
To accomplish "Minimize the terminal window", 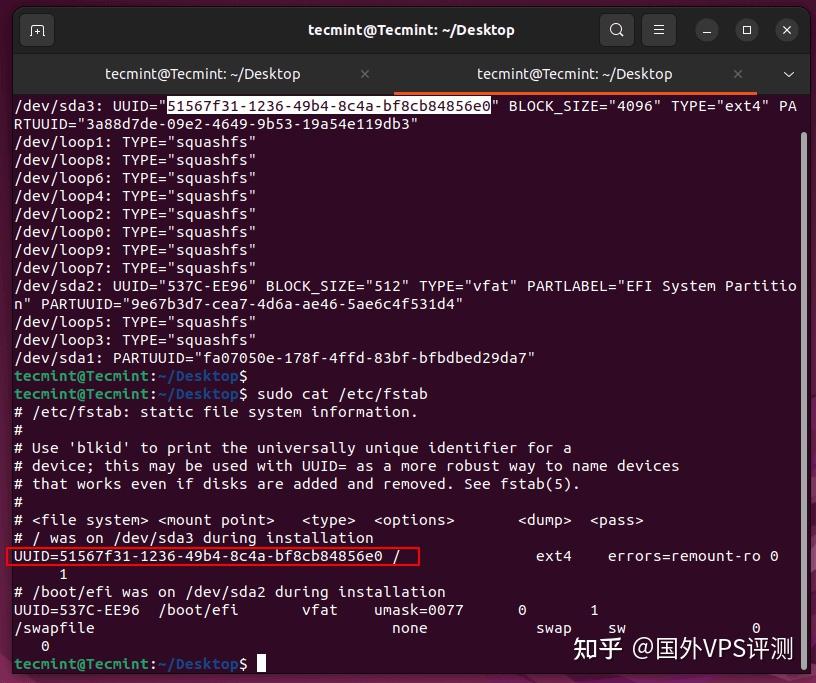I will coord(707,30).
